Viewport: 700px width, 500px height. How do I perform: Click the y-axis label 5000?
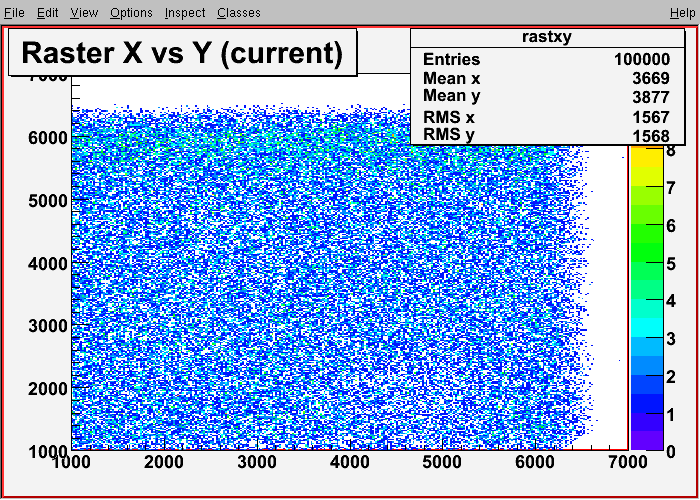pyautogui.click(x=48, y=201)
